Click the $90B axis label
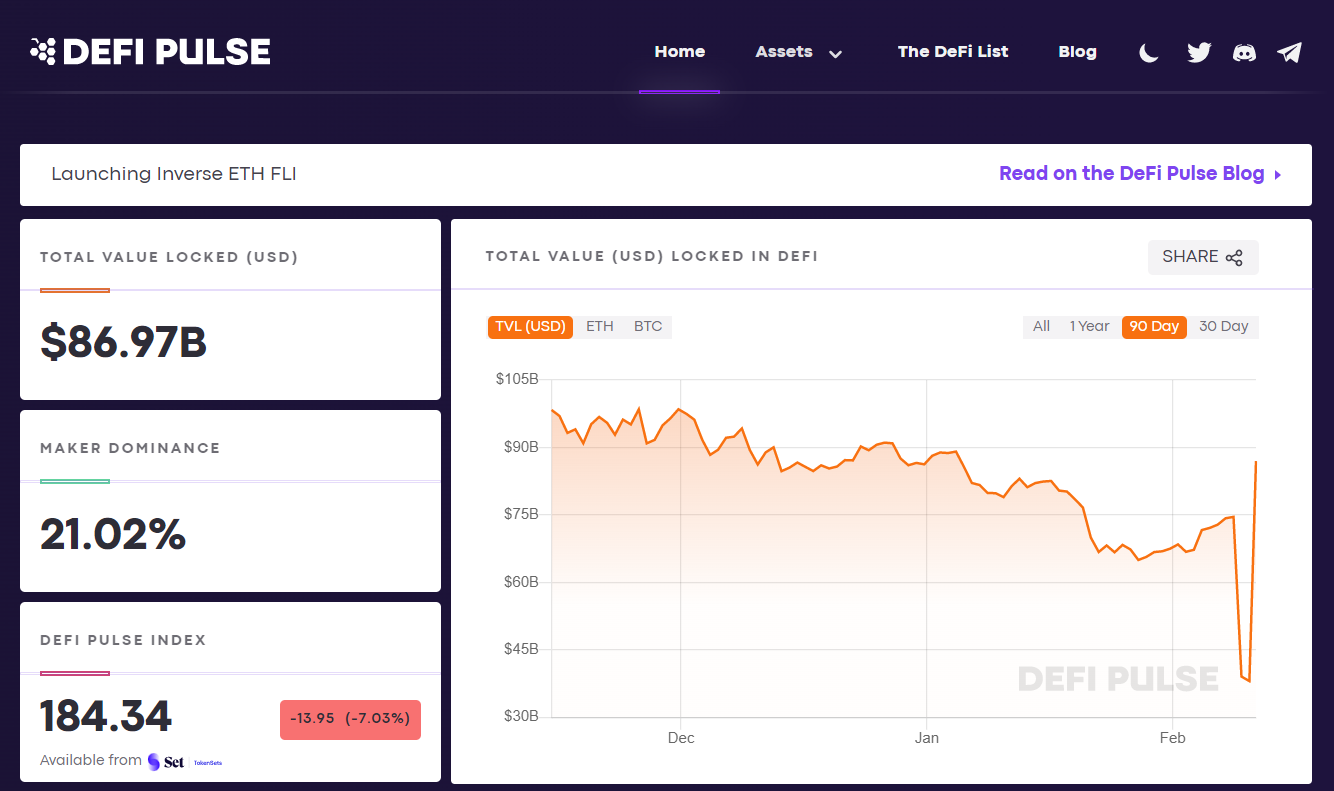Screen dimensions: 1334x791 pyautogui.click(x=520, y=447)
